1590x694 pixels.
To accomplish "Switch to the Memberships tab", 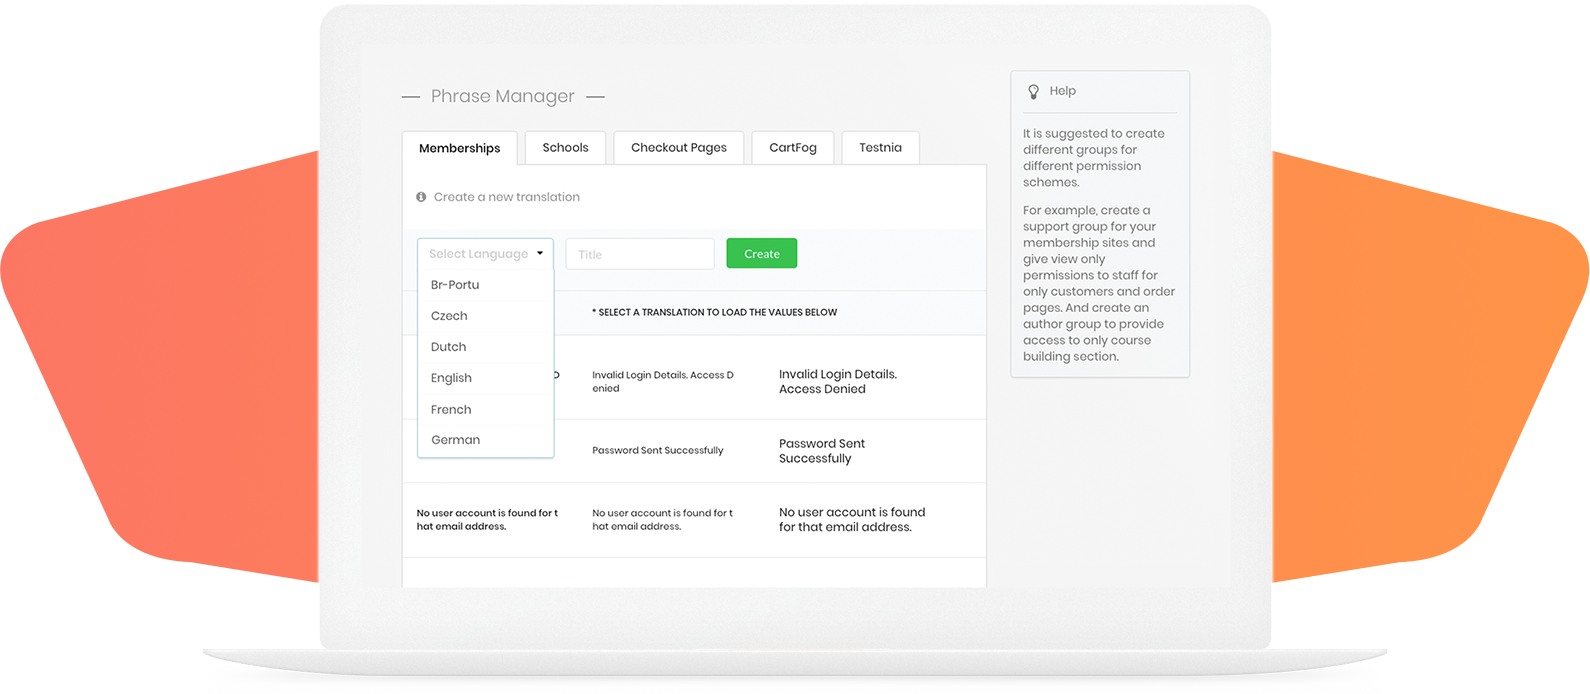I will [459, 148].
